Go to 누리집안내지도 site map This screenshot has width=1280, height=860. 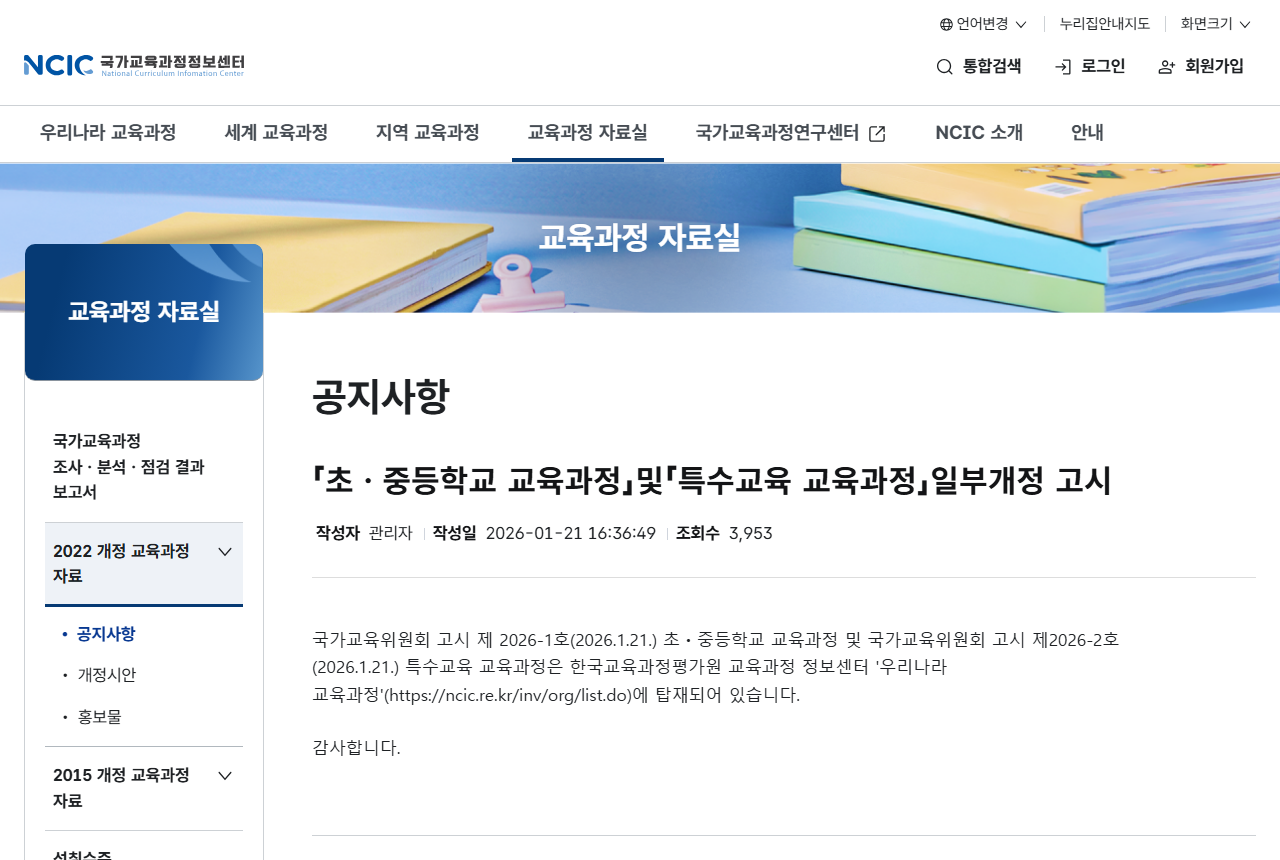coord(1104,24)
